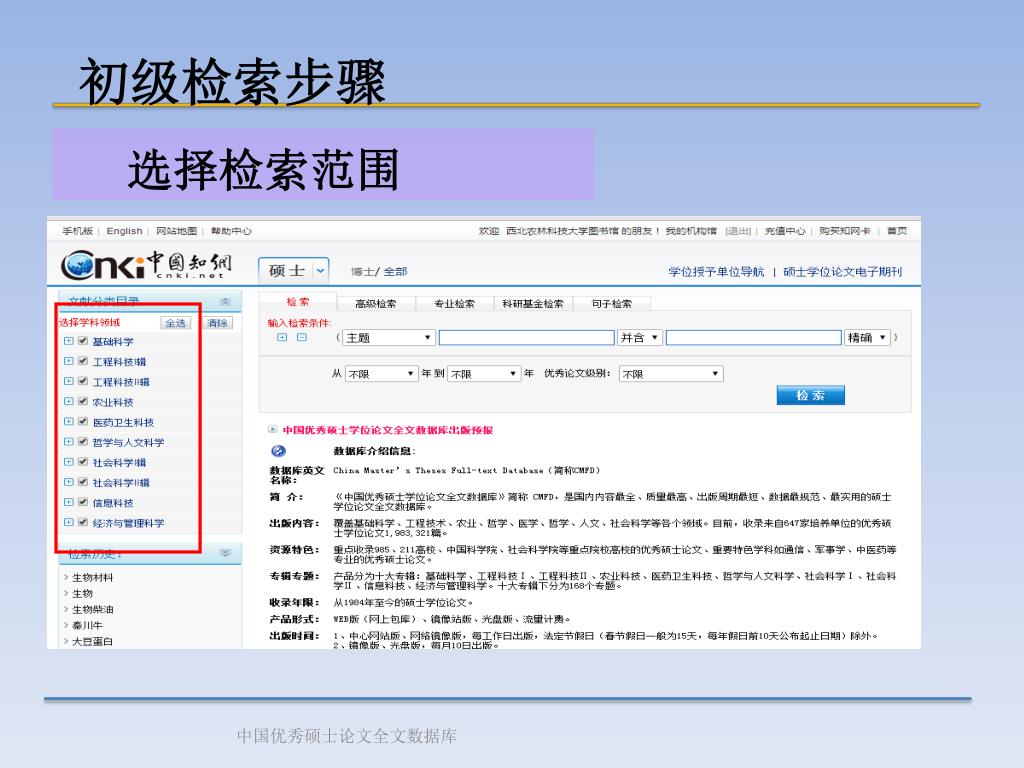The height and width of the screenshot is (768, 1024).
Task: Click the 全选 button
Action: click(176, 323)
